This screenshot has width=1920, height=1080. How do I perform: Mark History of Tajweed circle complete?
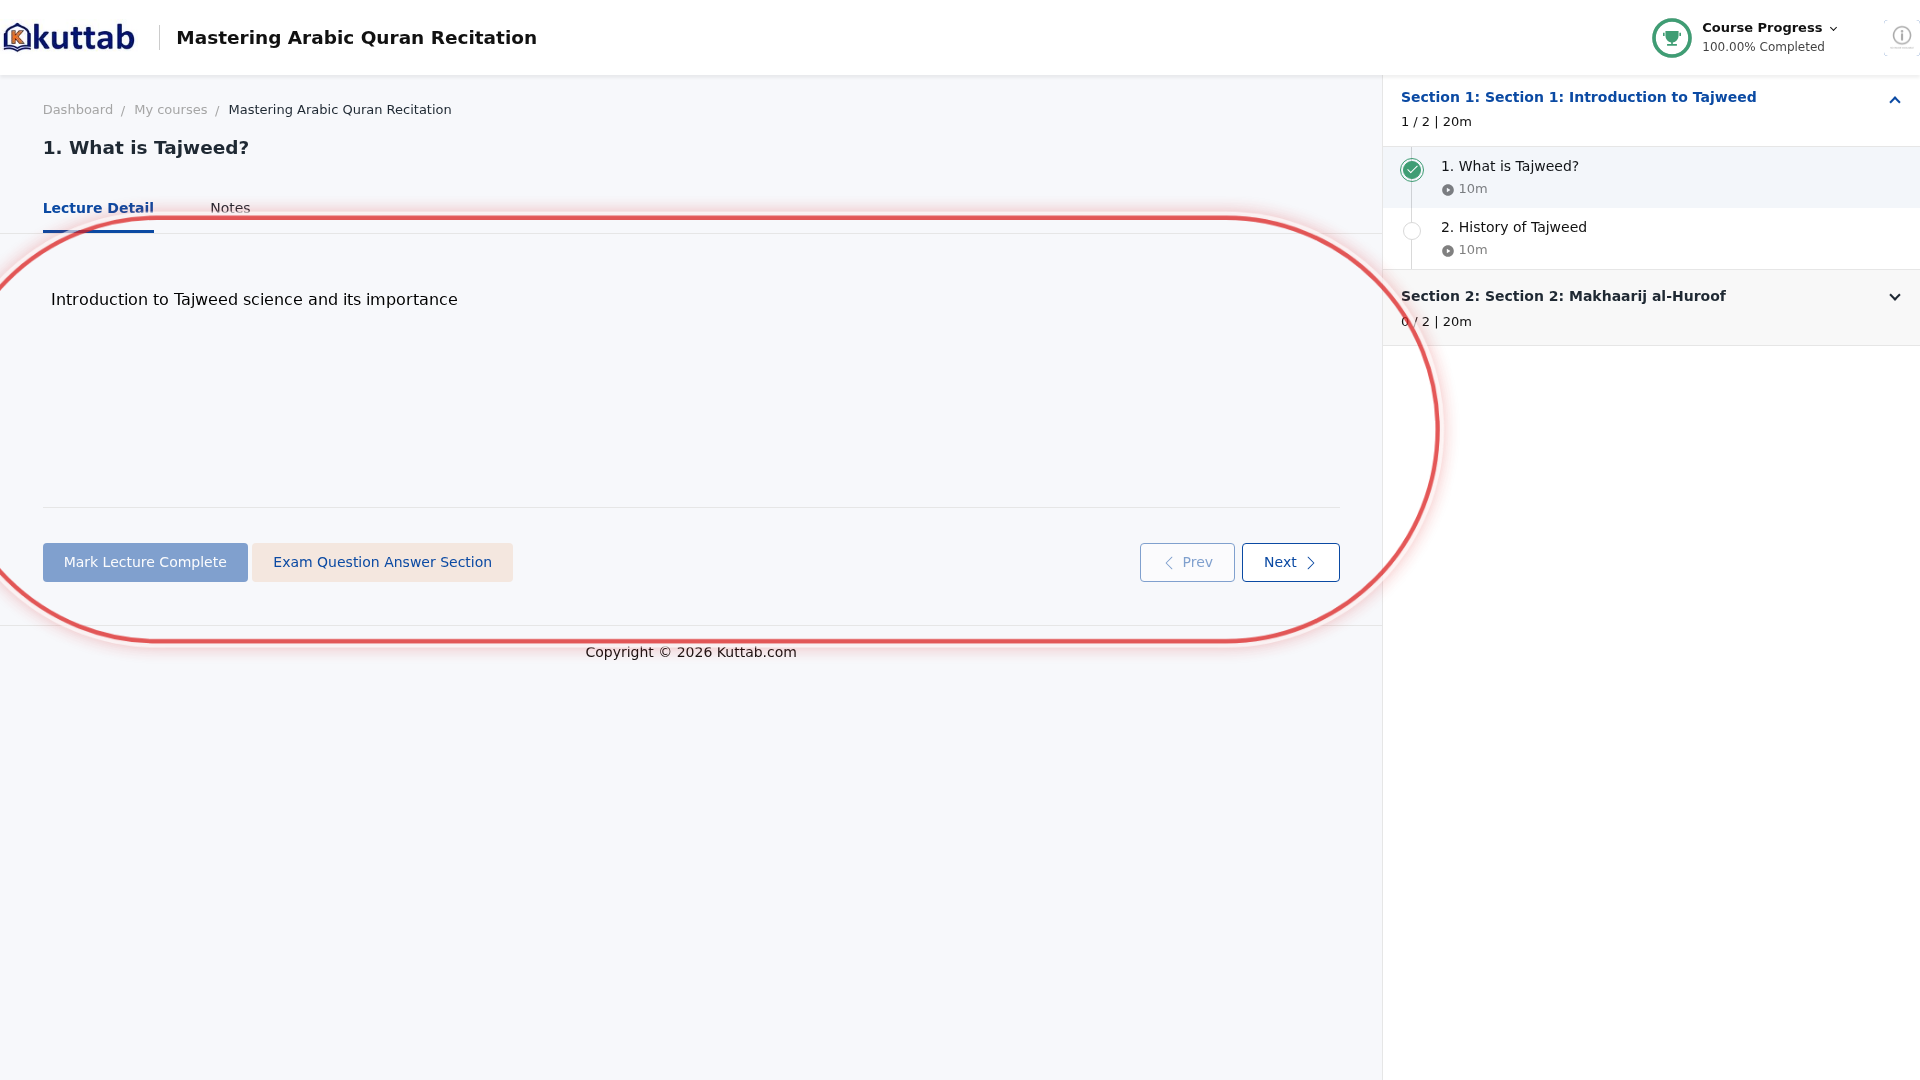coord(1411,231)
